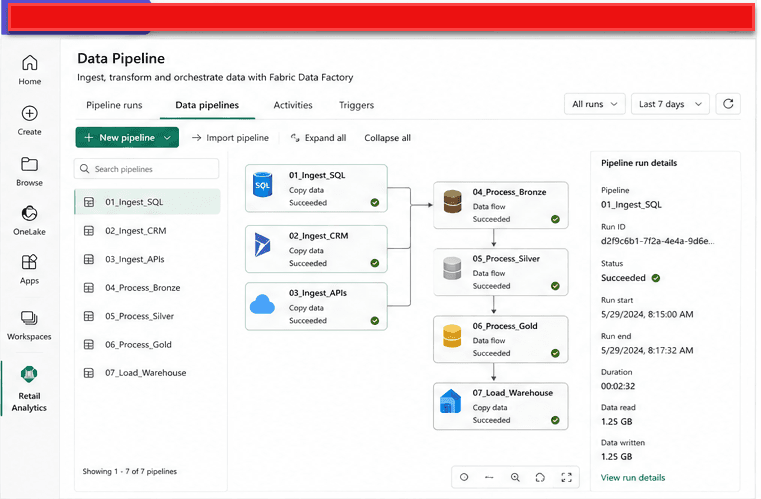Click the Dynamics icon on 02_Ingest_CRM card
Screen dimensions: 761x499
tap(262, 245)
